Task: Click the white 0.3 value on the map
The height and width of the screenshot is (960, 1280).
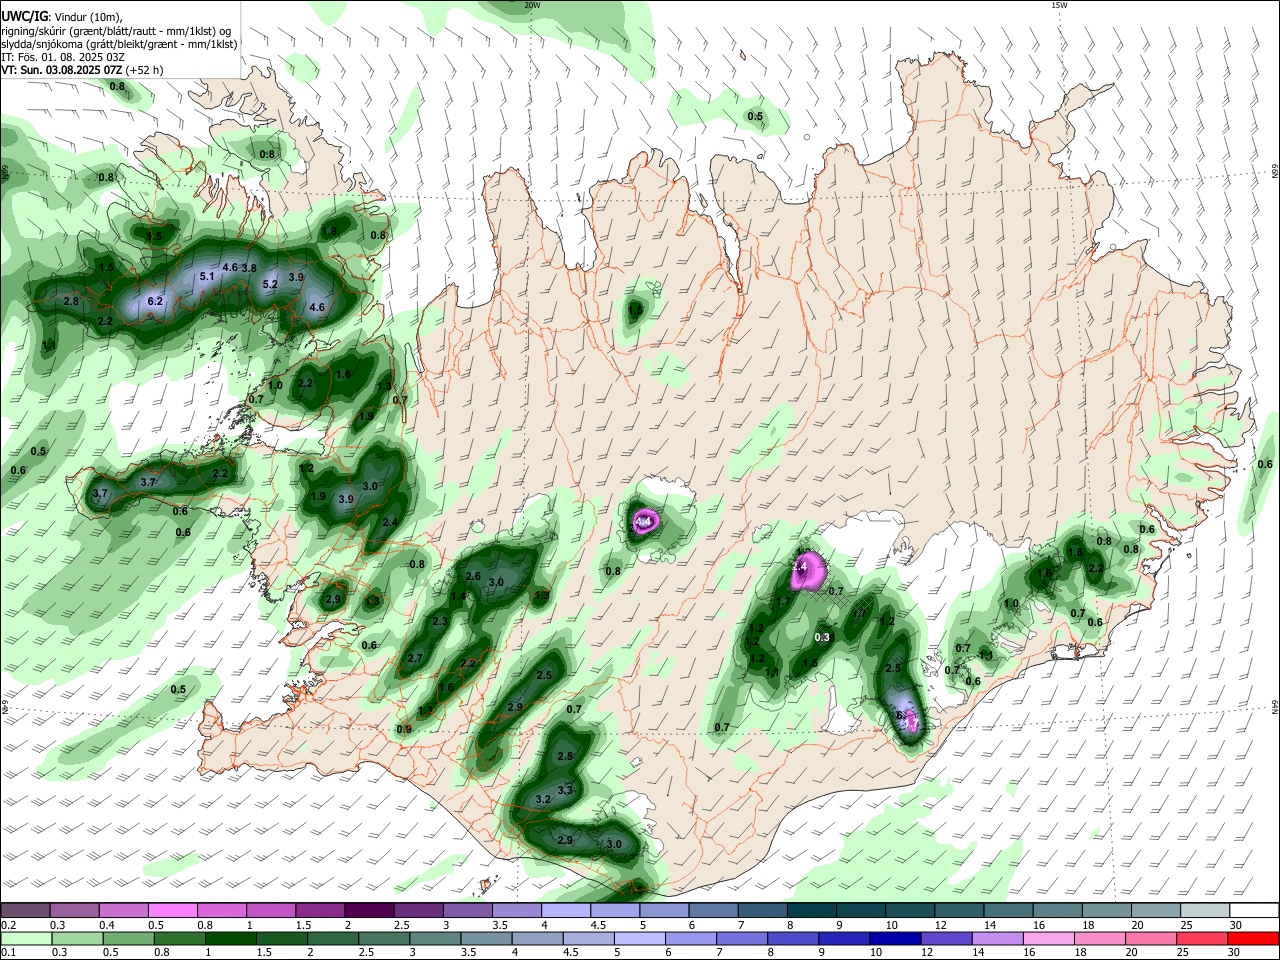Action: click(823, 637)
